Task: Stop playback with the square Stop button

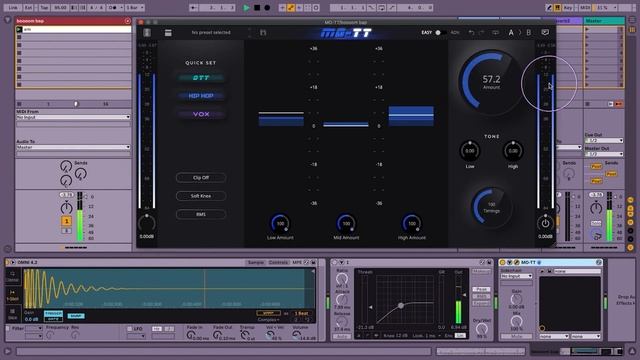Action: [257, 7]
